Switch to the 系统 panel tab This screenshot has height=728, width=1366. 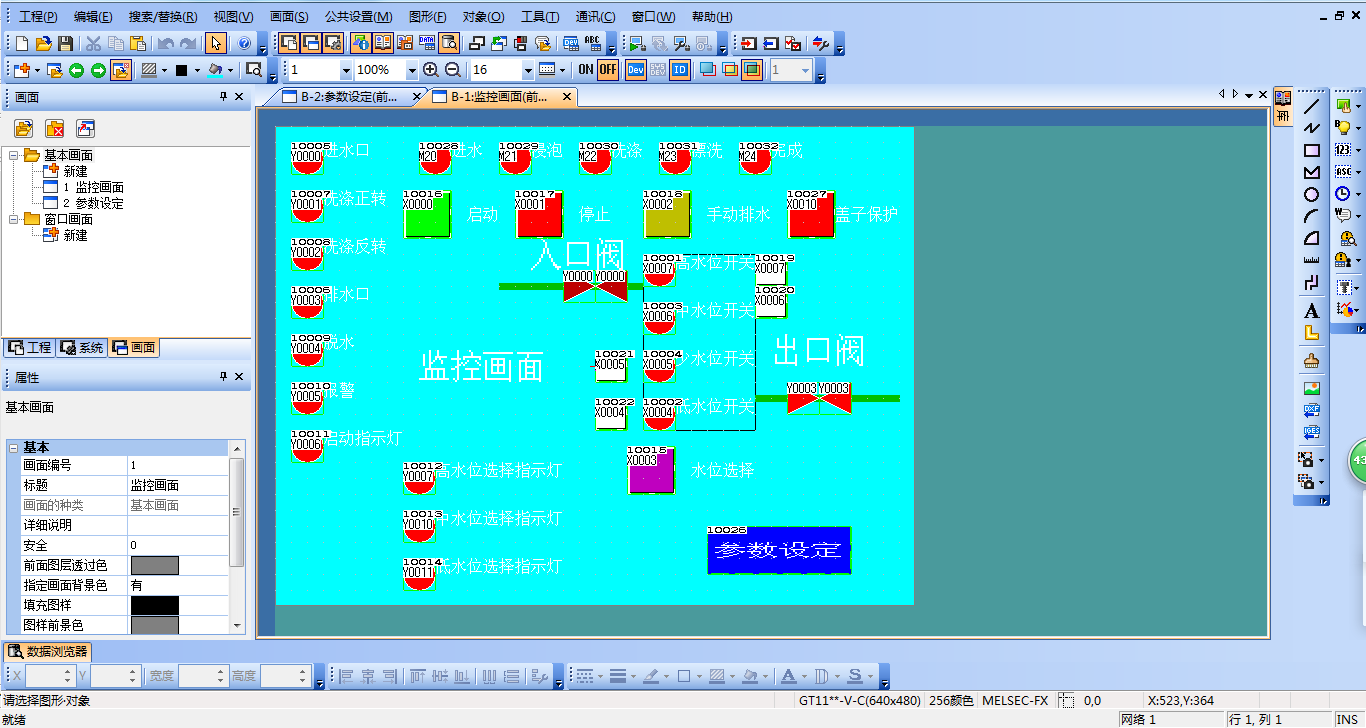[x=82, y=347]
